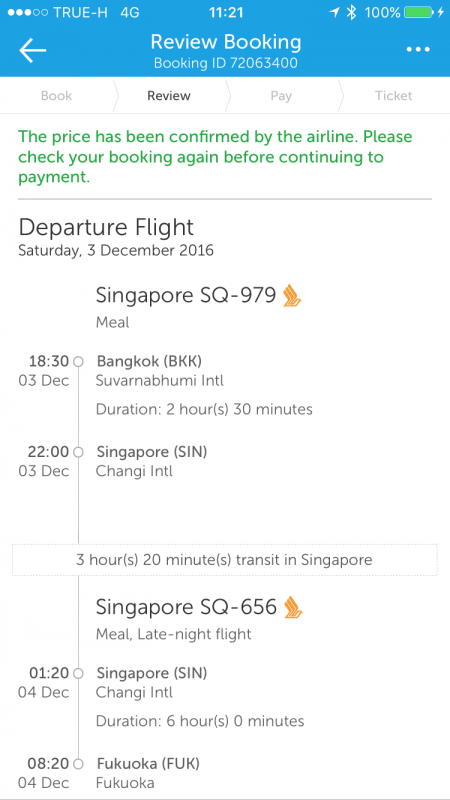Select the Review step tab
This screenshot has height=800, width=450.
pyautogui.click(x=169, y=95)
